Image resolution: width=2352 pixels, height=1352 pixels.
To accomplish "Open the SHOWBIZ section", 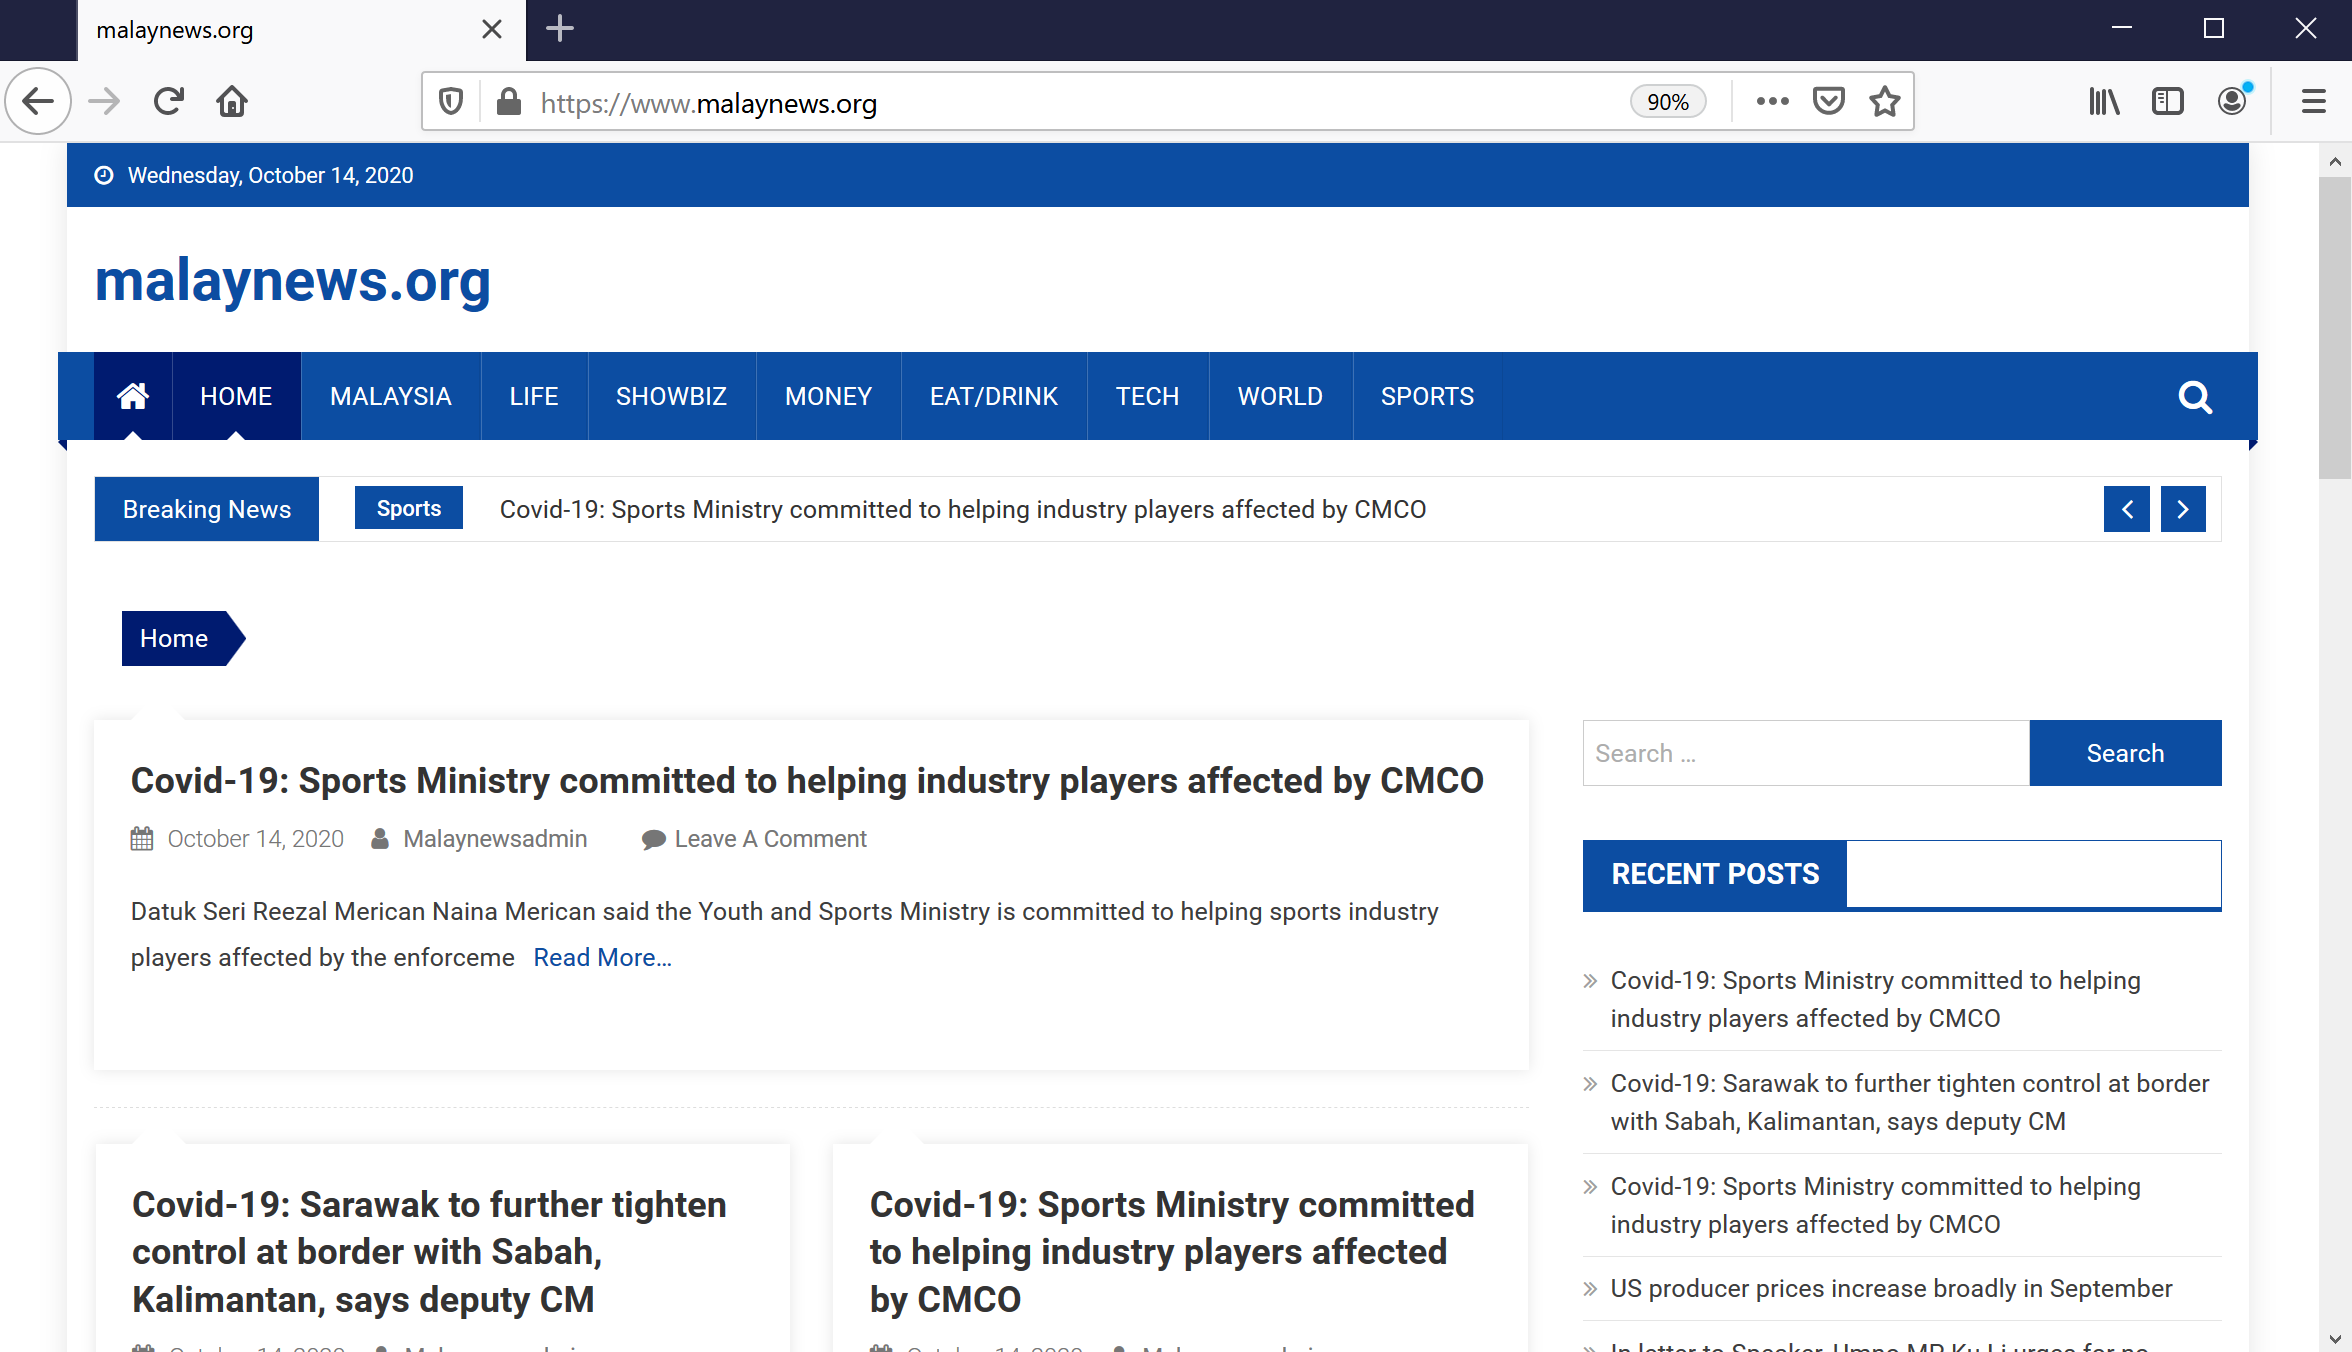I will [x=672, y=396].
